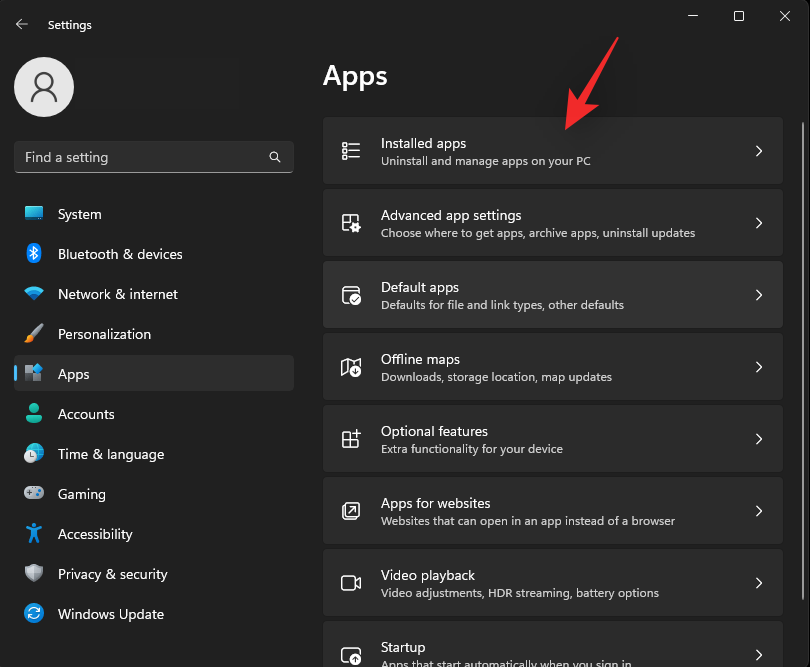Expand Apps for websites chevron

[x=759, y=511]
